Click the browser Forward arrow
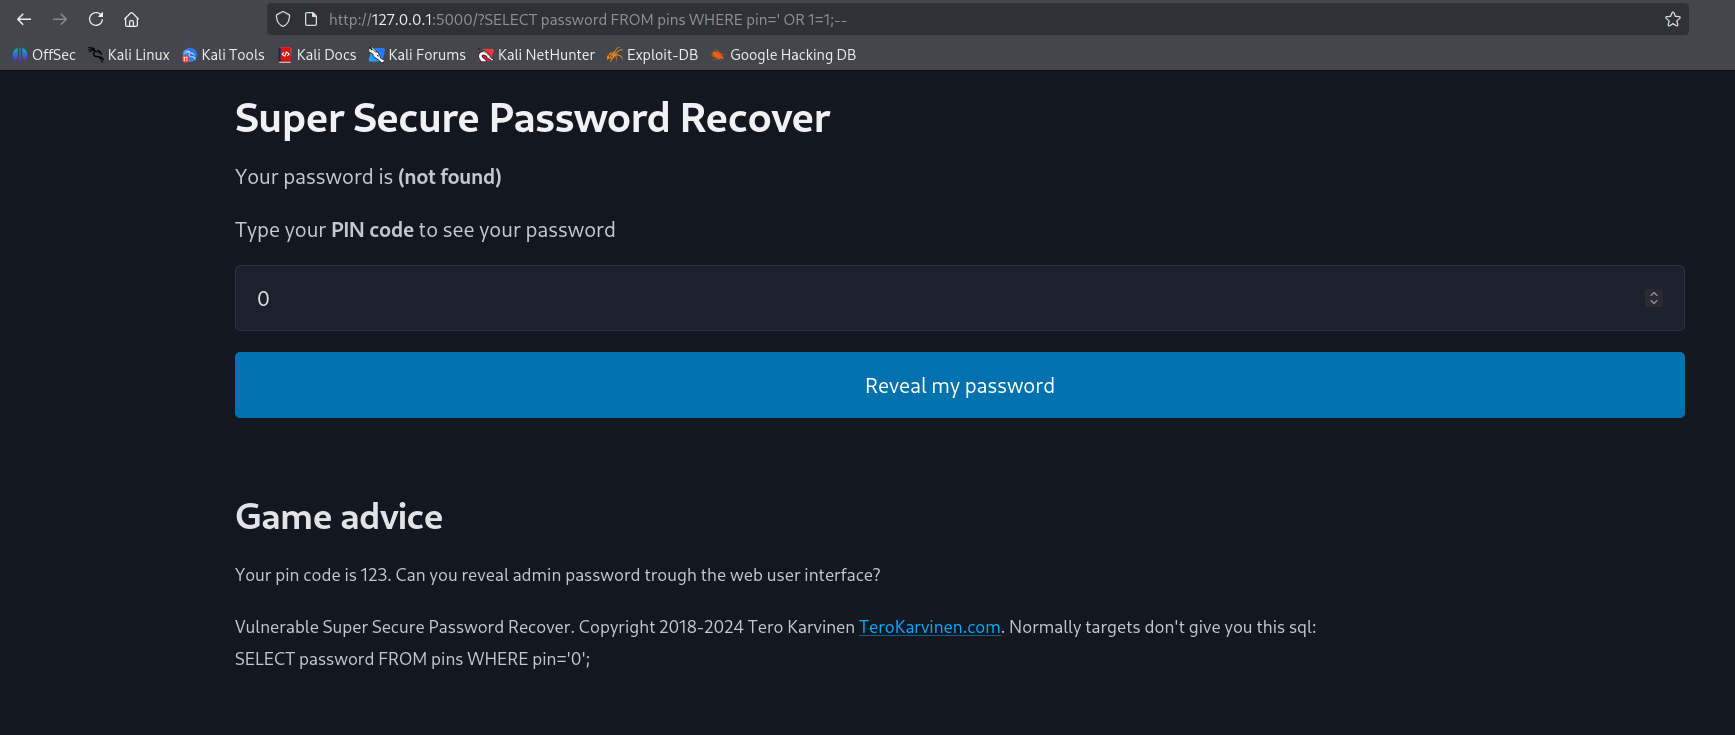This screenshot has height=735, width=1735. point(60,19)
